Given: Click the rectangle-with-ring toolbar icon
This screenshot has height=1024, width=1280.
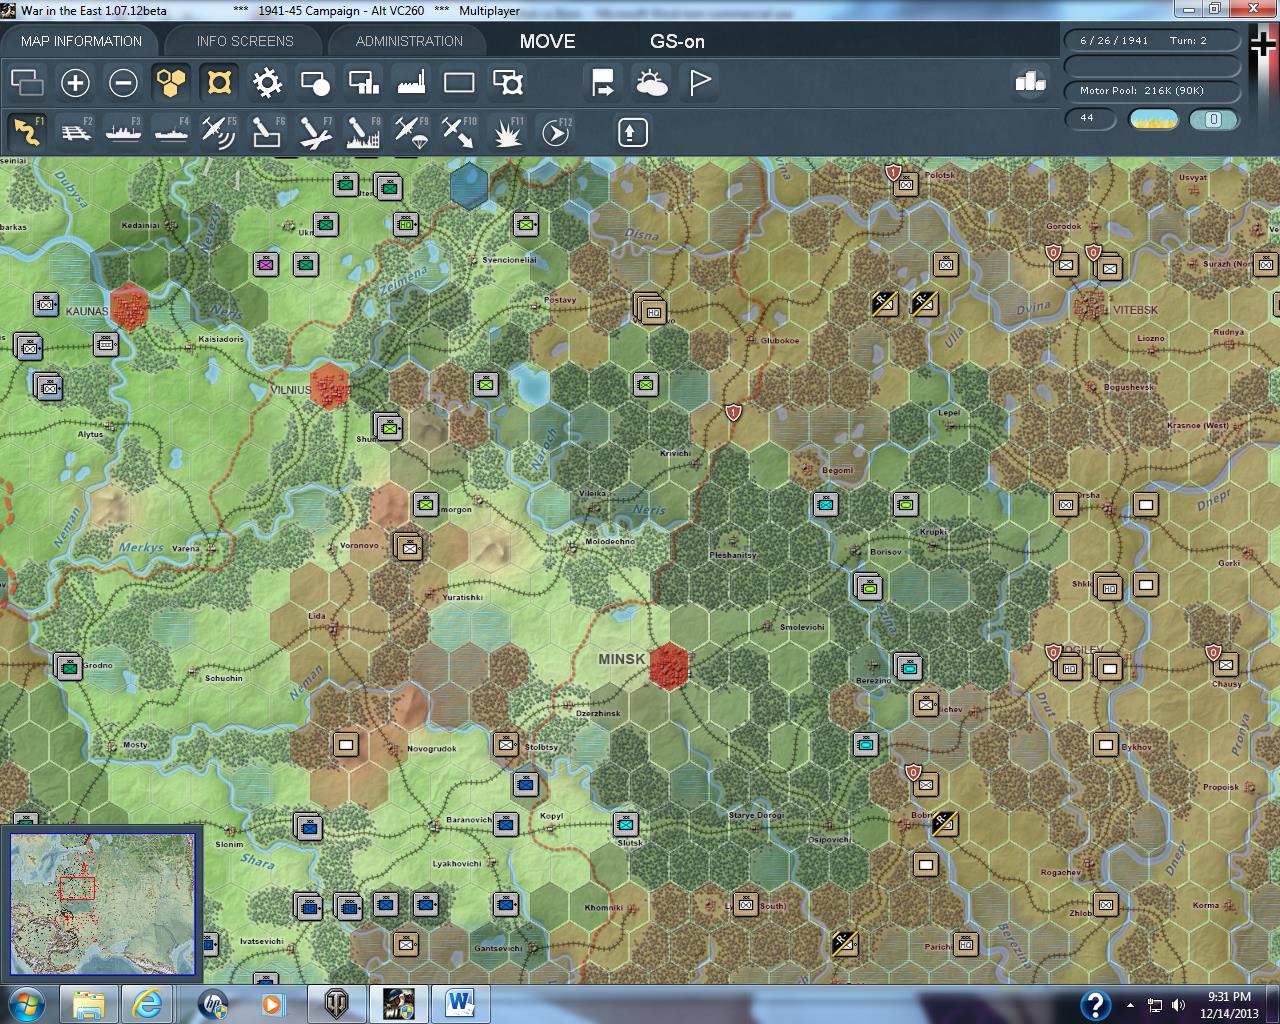Looking at the screenshot, I should (x=507, y=82).
